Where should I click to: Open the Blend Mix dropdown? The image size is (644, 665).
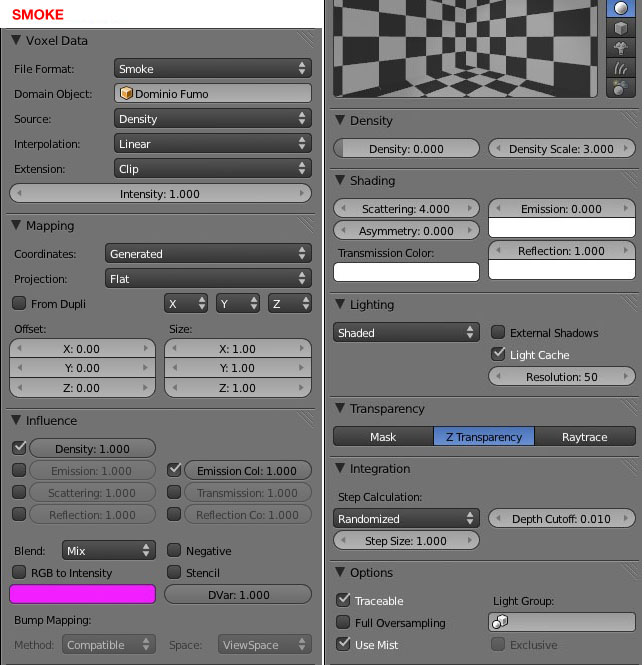pos(109,550)
